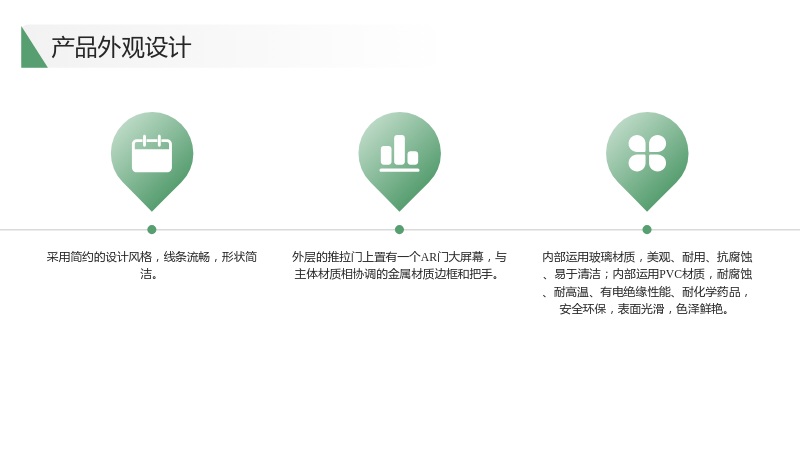This screenshot has width=800, height=450.
Task: Click the line 安全环保，表面光滑，色泽鲜艳
Action: (644, 309)
